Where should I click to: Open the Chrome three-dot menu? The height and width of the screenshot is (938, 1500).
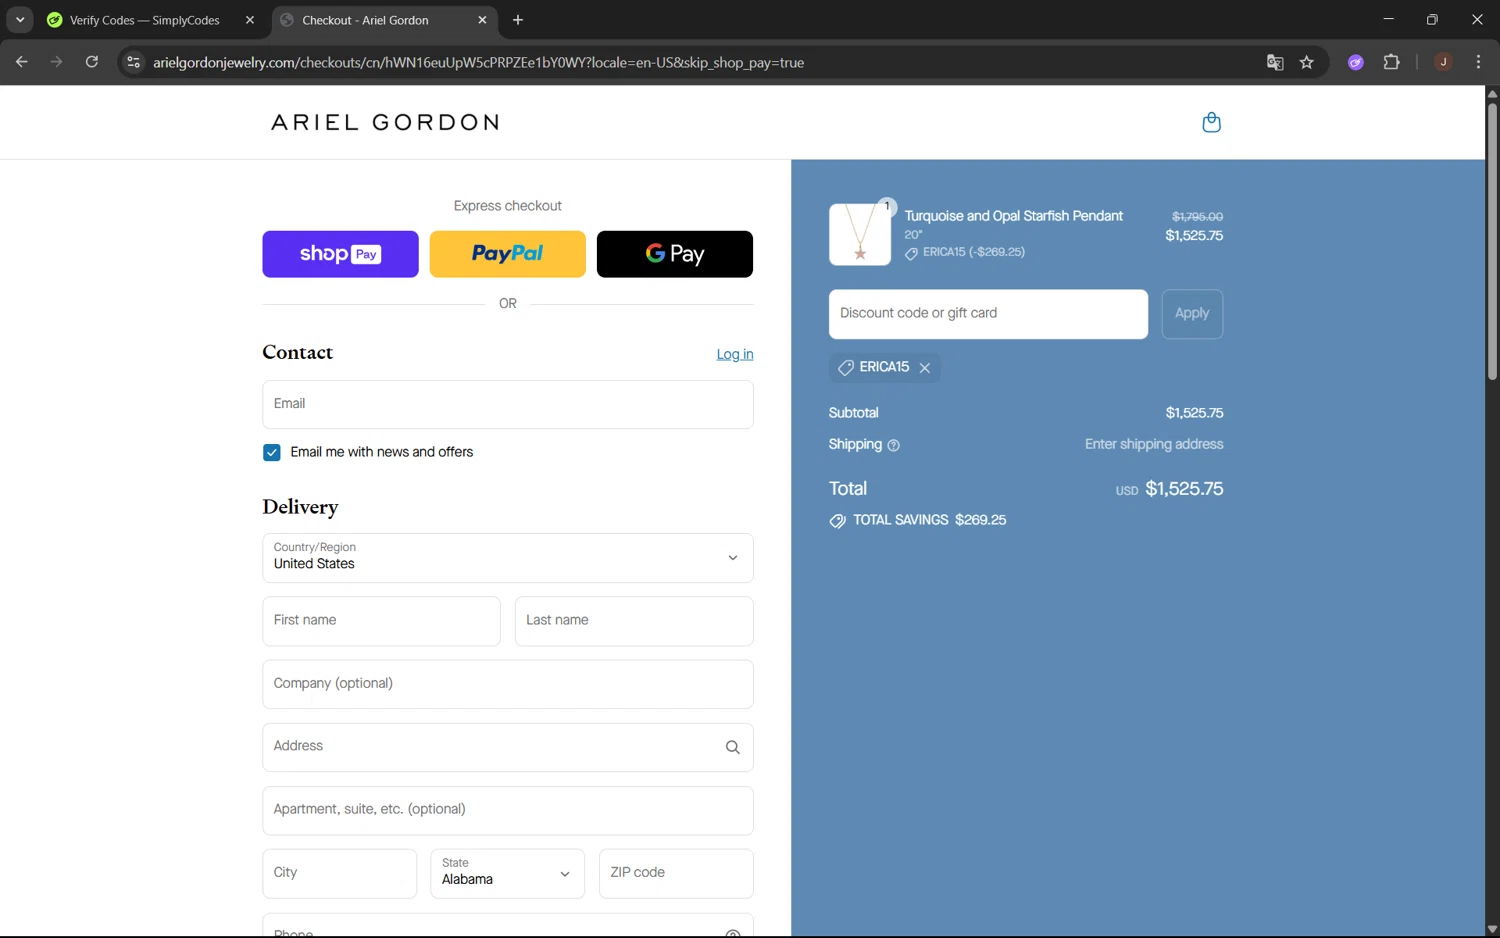1478,62
